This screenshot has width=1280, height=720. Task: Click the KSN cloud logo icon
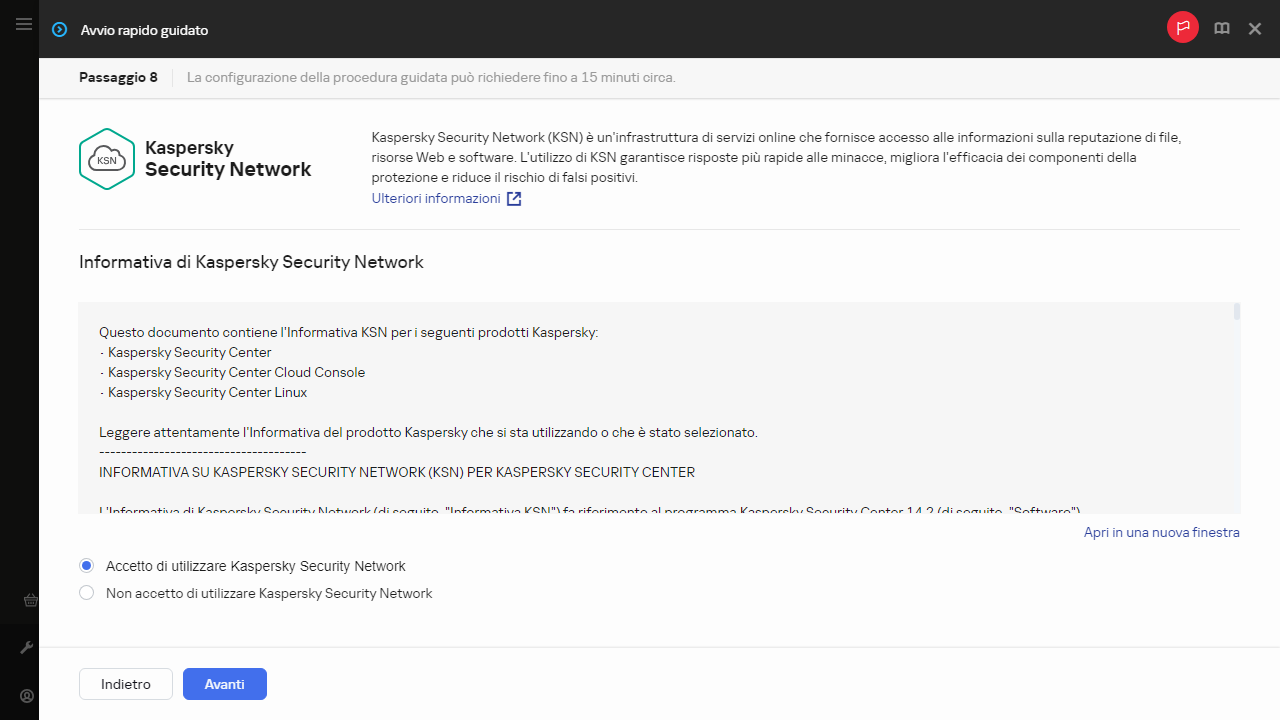106,158
